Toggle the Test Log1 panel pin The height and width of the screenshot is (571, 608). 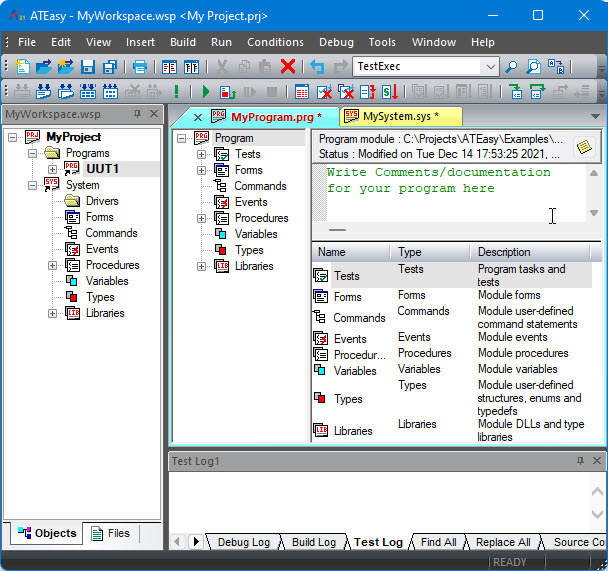[581, 461]
